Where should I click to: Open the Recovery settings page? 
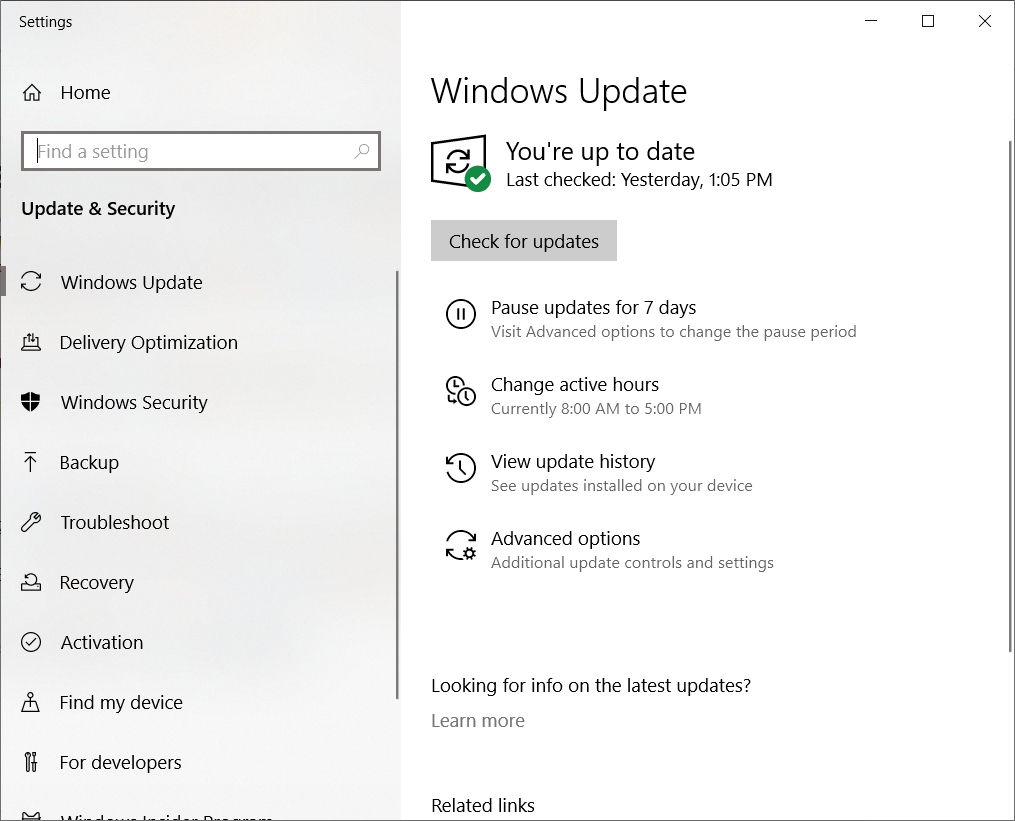96,583
